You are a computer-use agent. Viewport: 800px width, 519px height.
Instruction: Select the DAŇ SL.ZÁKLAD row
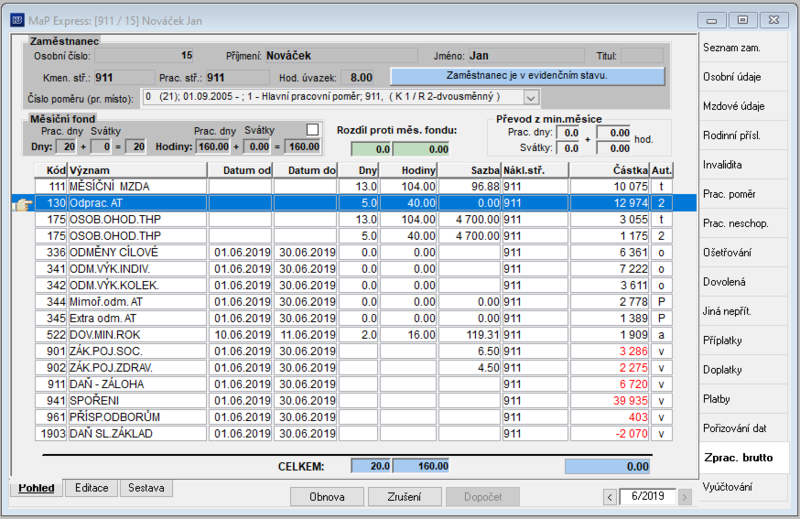tap(353, 433)
